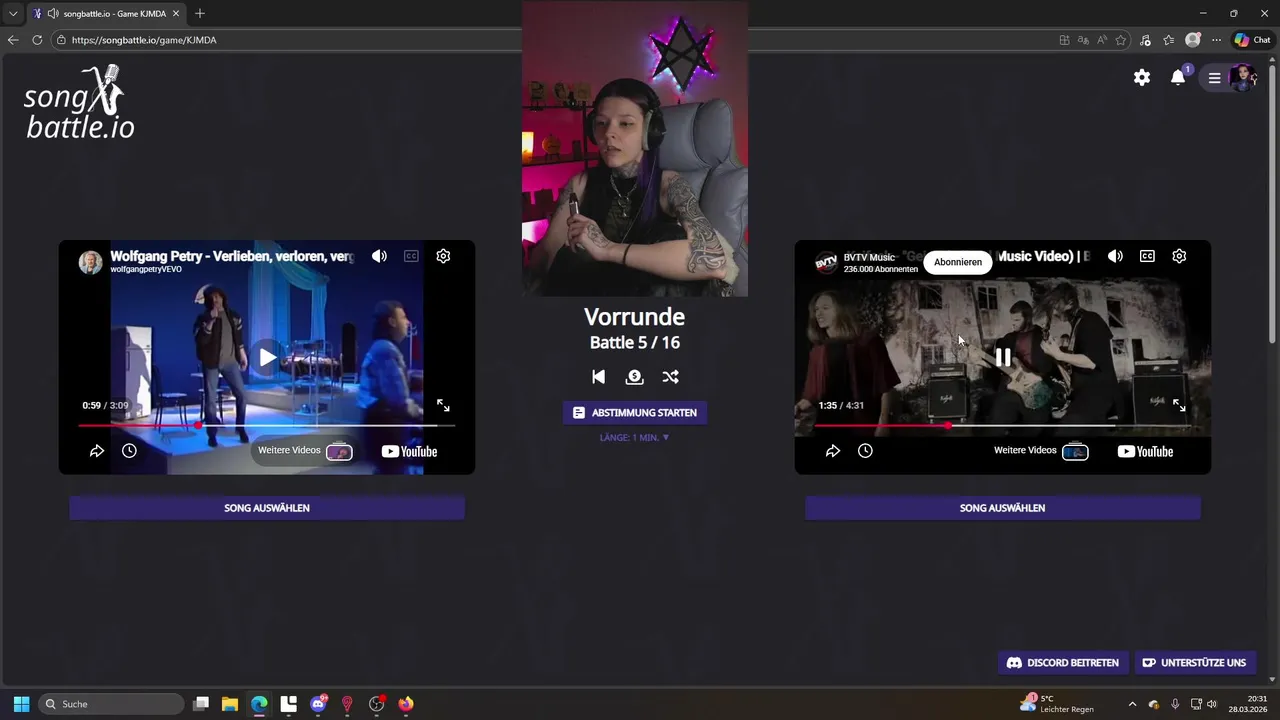This screenshot has height=720, width=1280.
Task: Open Firefox from taskbar
Action: [406, 704]
